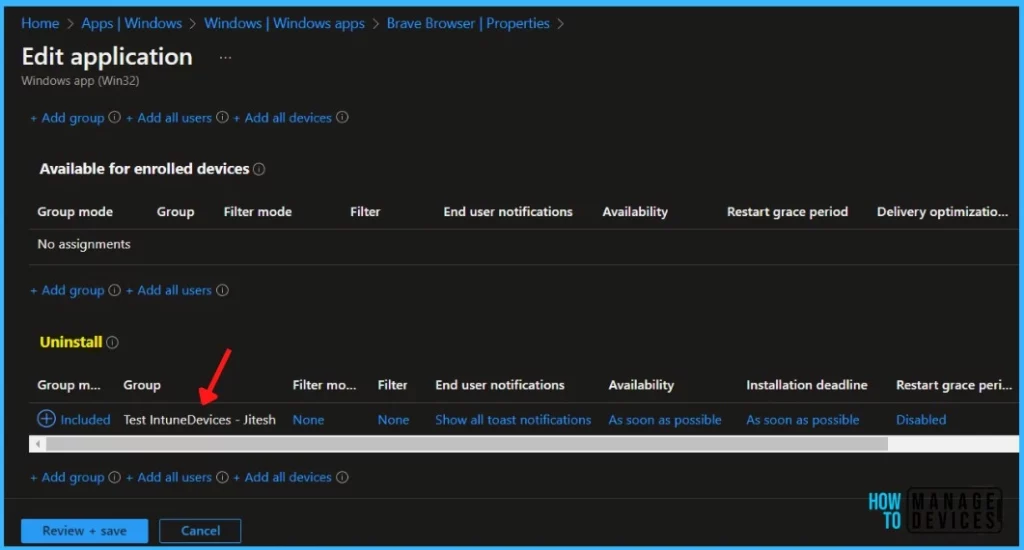Click Included group mode link
The width and height of the screenshot is (1024, 550).
pyautogui.click(x=85, y=420)
